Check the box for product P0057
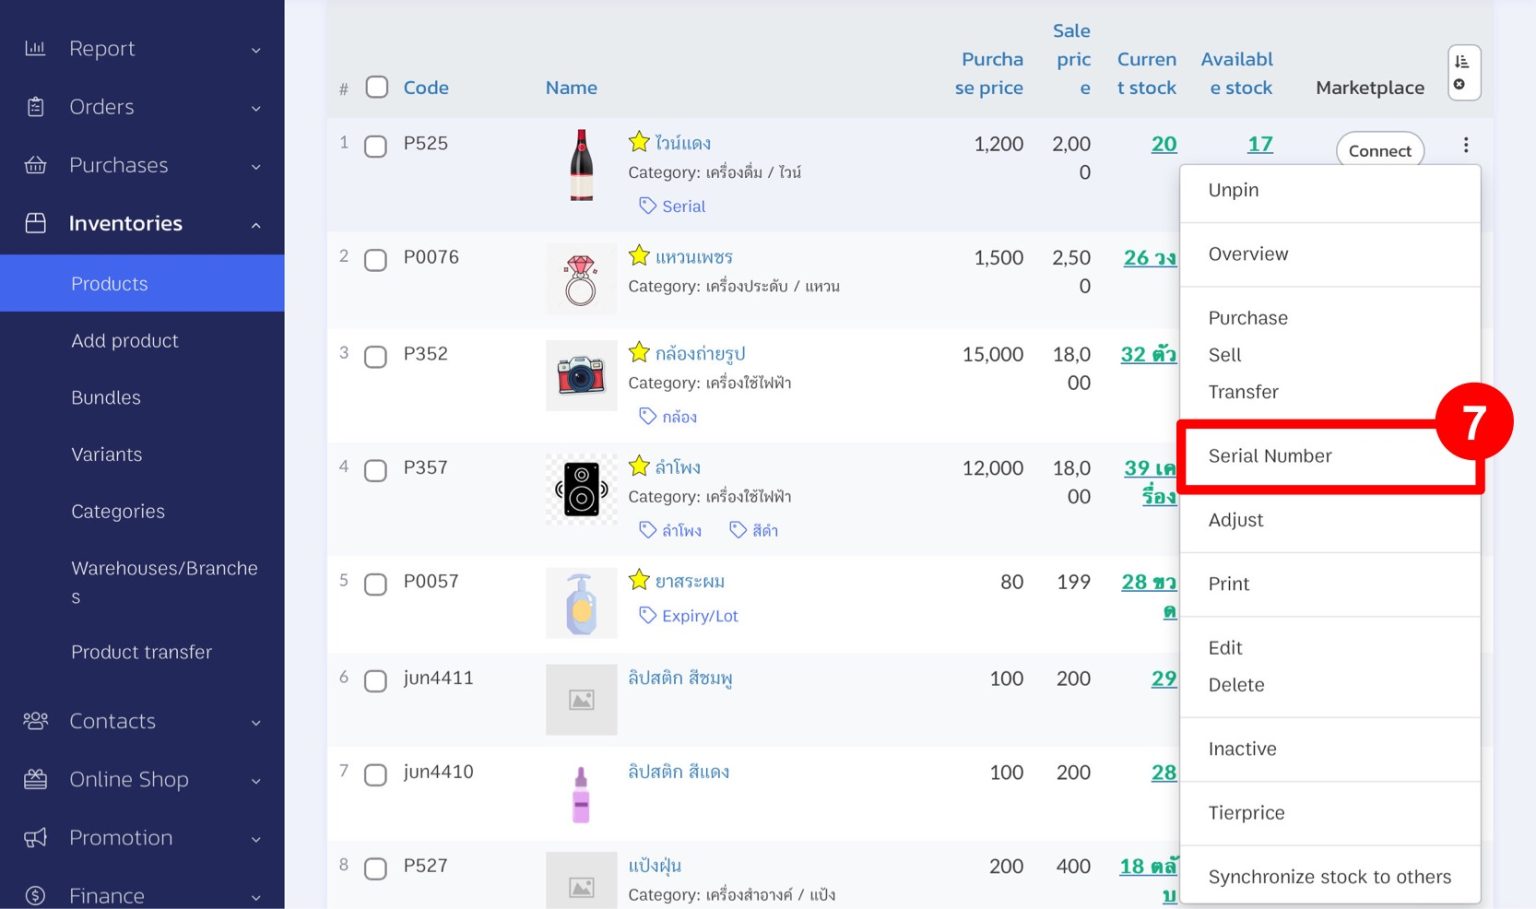This screenshot has height=909, width=1536. 375,584
